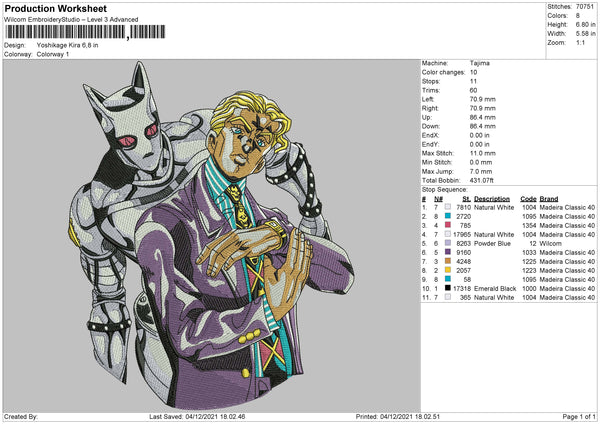Viewport: 600px width, 424px height.
Task: Click the Brand column header
Action: coord(549,199)
